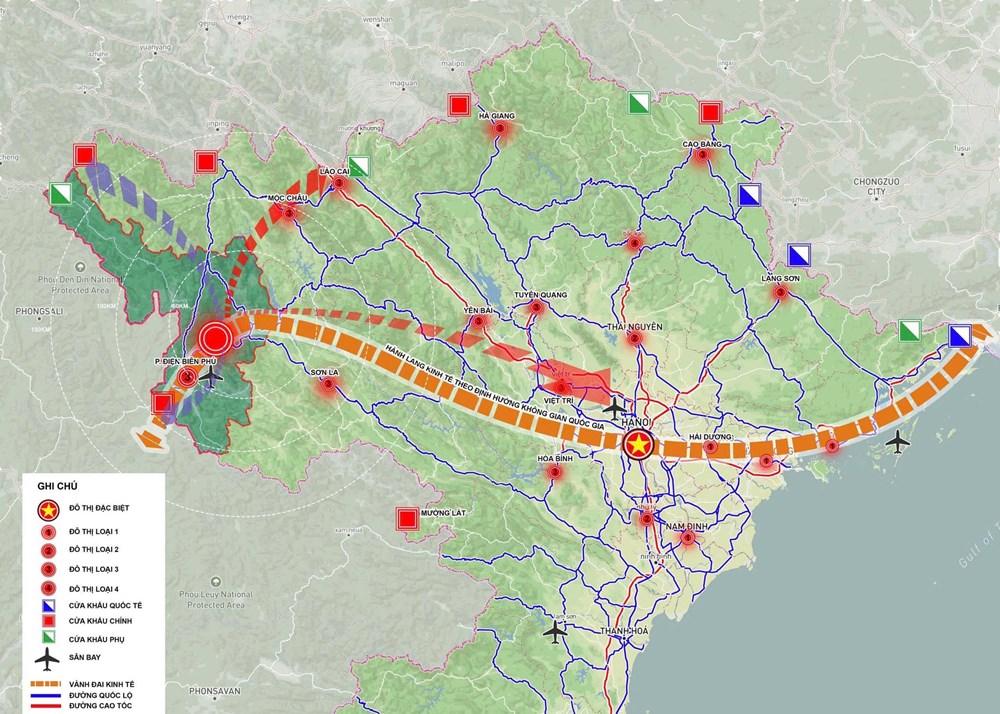Click the Lào Cai city marker
Screen dimensions: 1000x714
coord(339,184)
